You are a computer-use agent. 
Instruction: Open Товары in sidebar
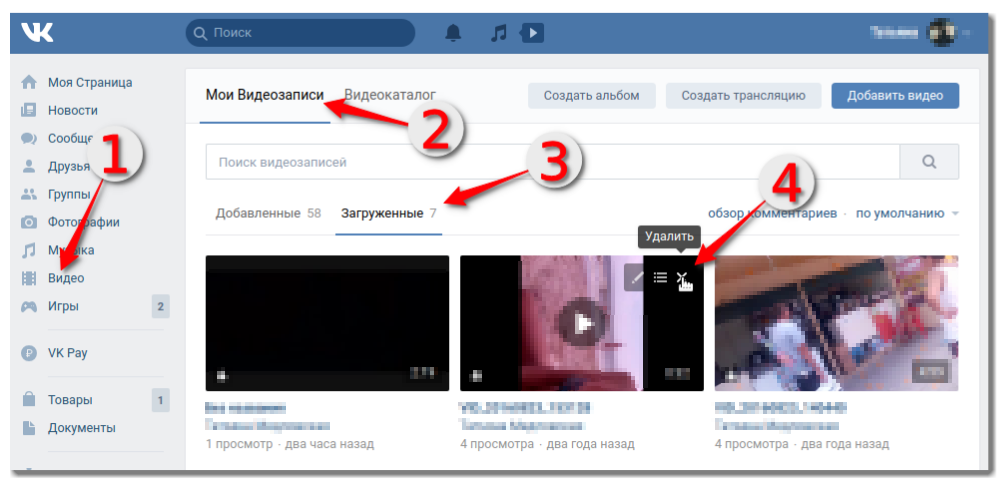[70, 399]
